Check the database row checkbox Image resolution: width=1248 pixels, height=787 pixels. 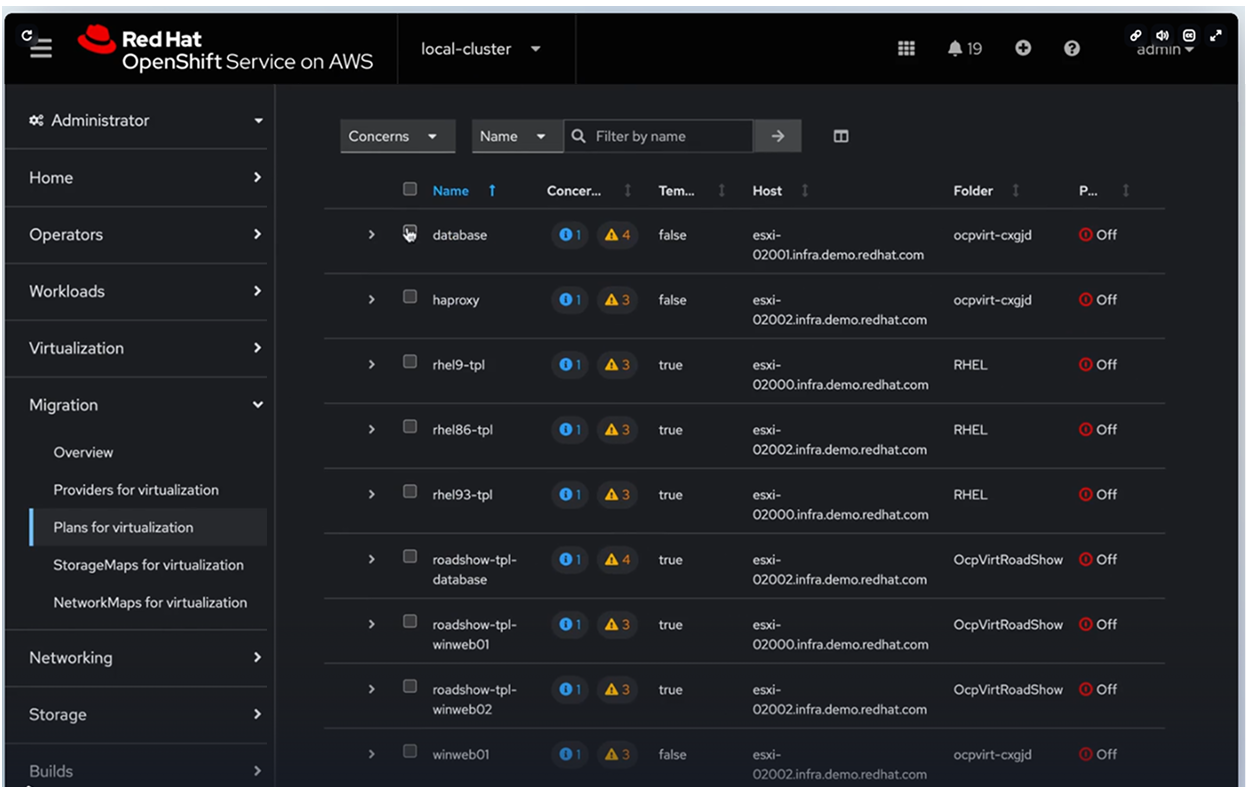[x=410, y=232]
